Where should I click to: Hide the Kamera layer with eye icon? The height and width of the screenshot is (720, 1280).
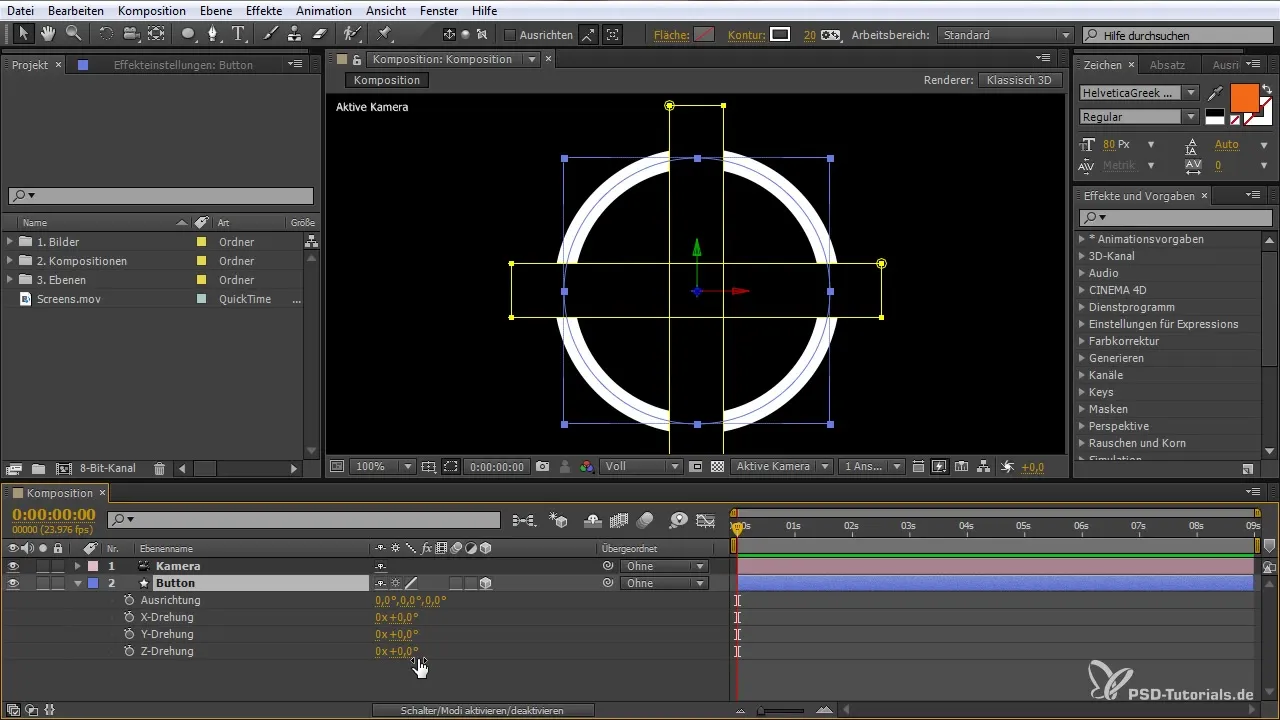(13, 566)
